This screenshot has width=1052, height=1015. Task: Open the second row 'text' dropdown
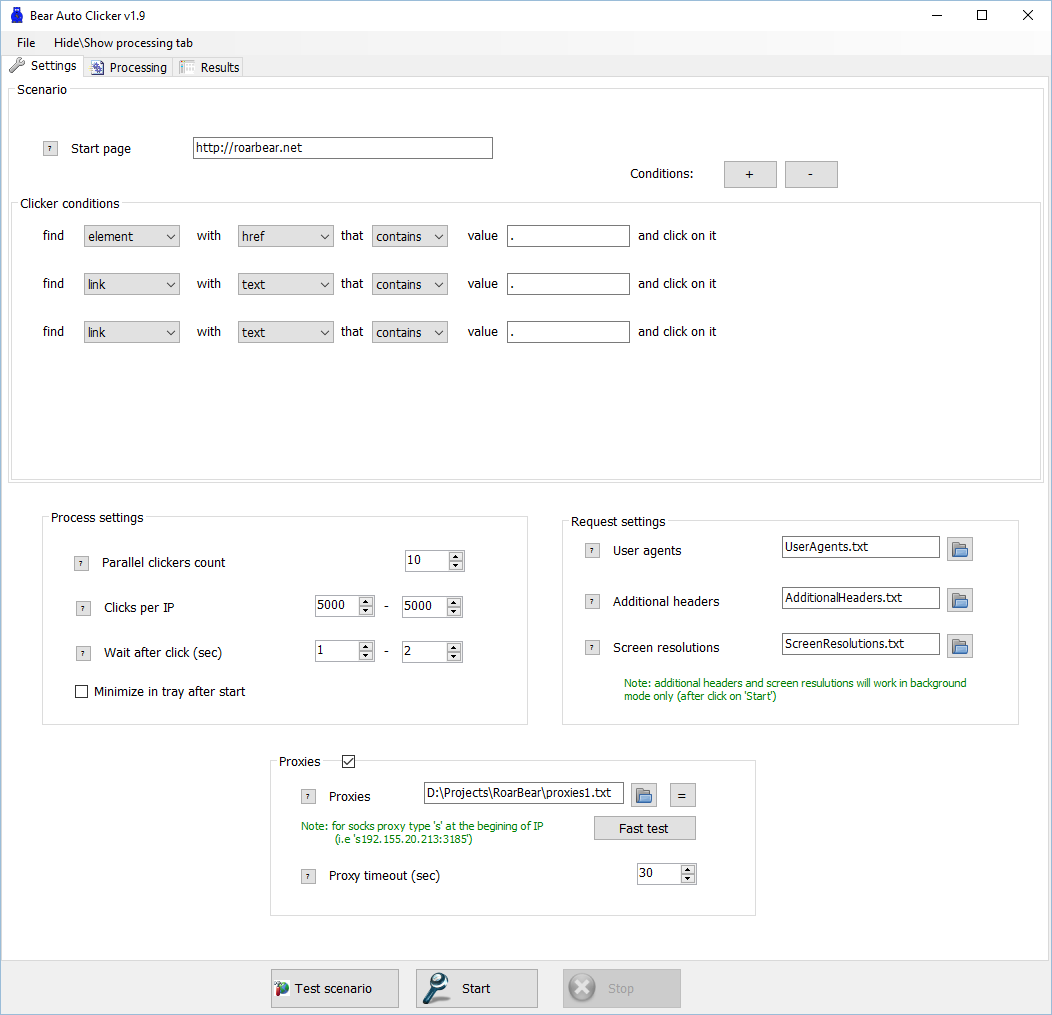click(286, 284)
